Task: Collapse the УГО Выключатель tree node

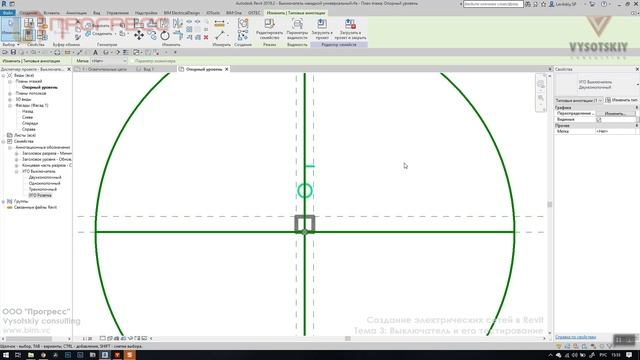Action: click(x=17, y=171)
